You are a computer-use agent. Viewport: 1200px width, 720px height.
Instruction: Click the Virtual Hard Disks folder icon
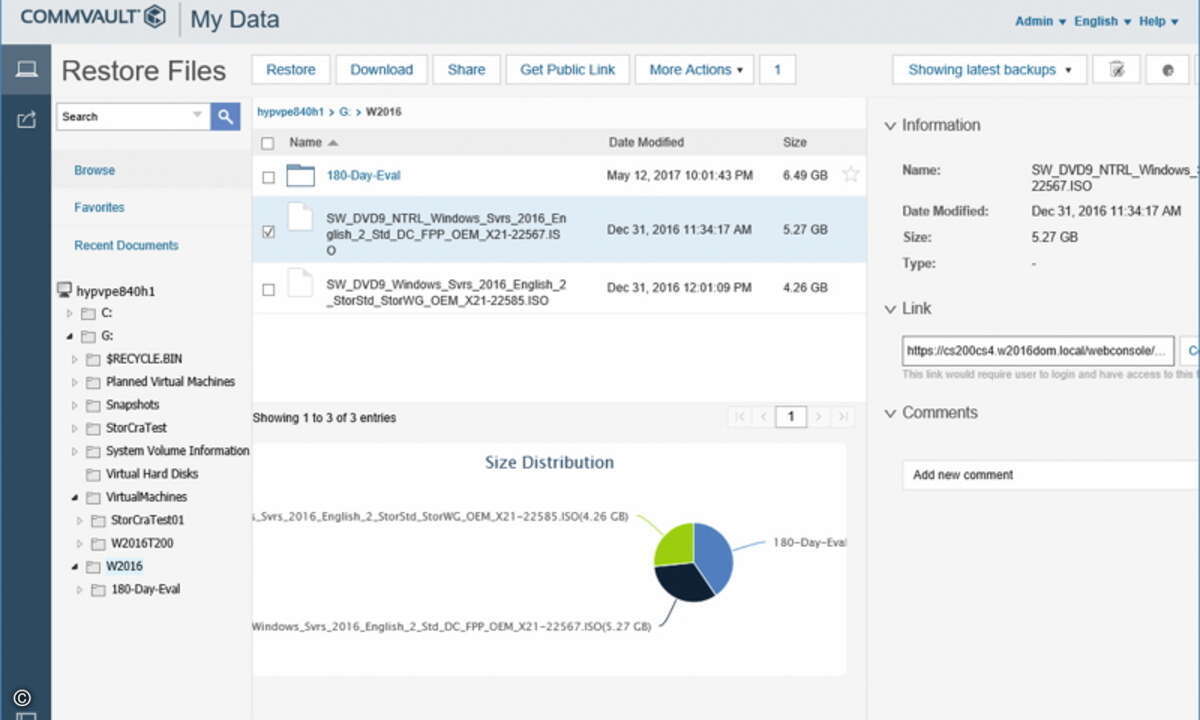coord(93,474)
